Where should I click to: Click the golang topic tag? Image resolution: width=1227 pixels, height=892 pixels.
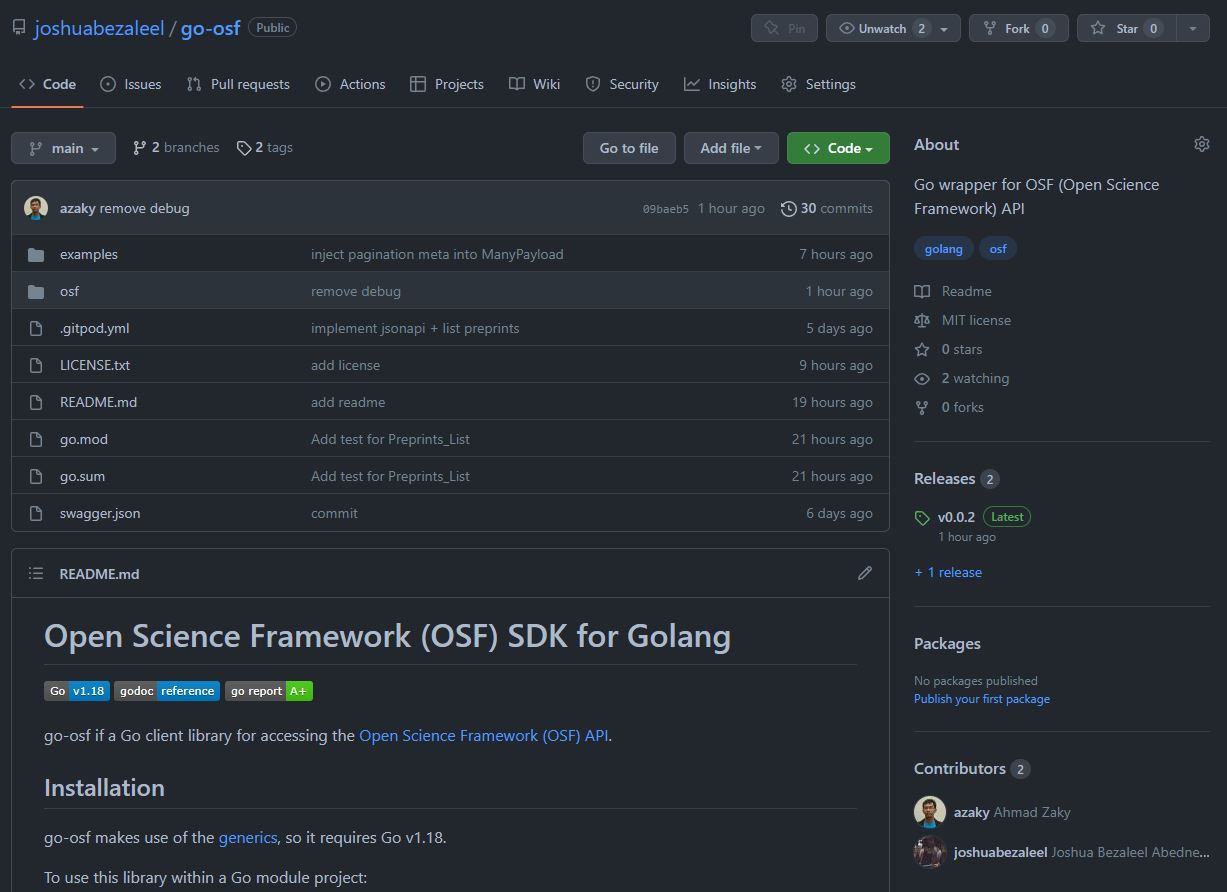pos(943,249)
